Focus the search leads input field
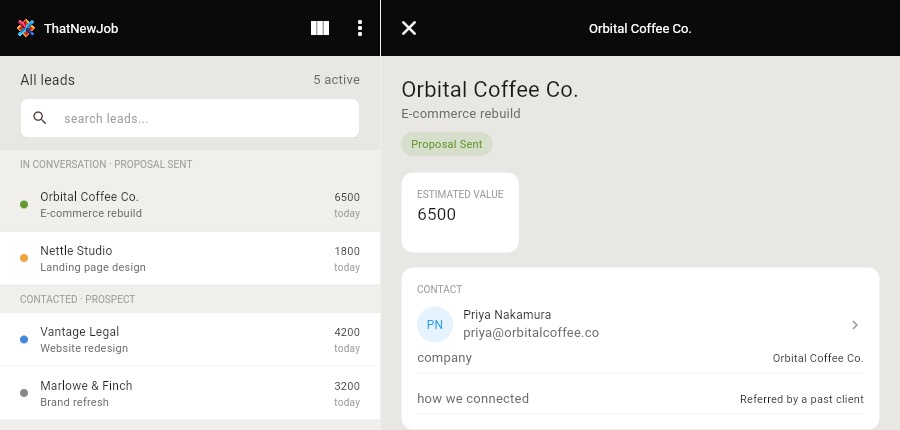Image resolution: width=900 pixels, height=430 pixels. [190, 118]
